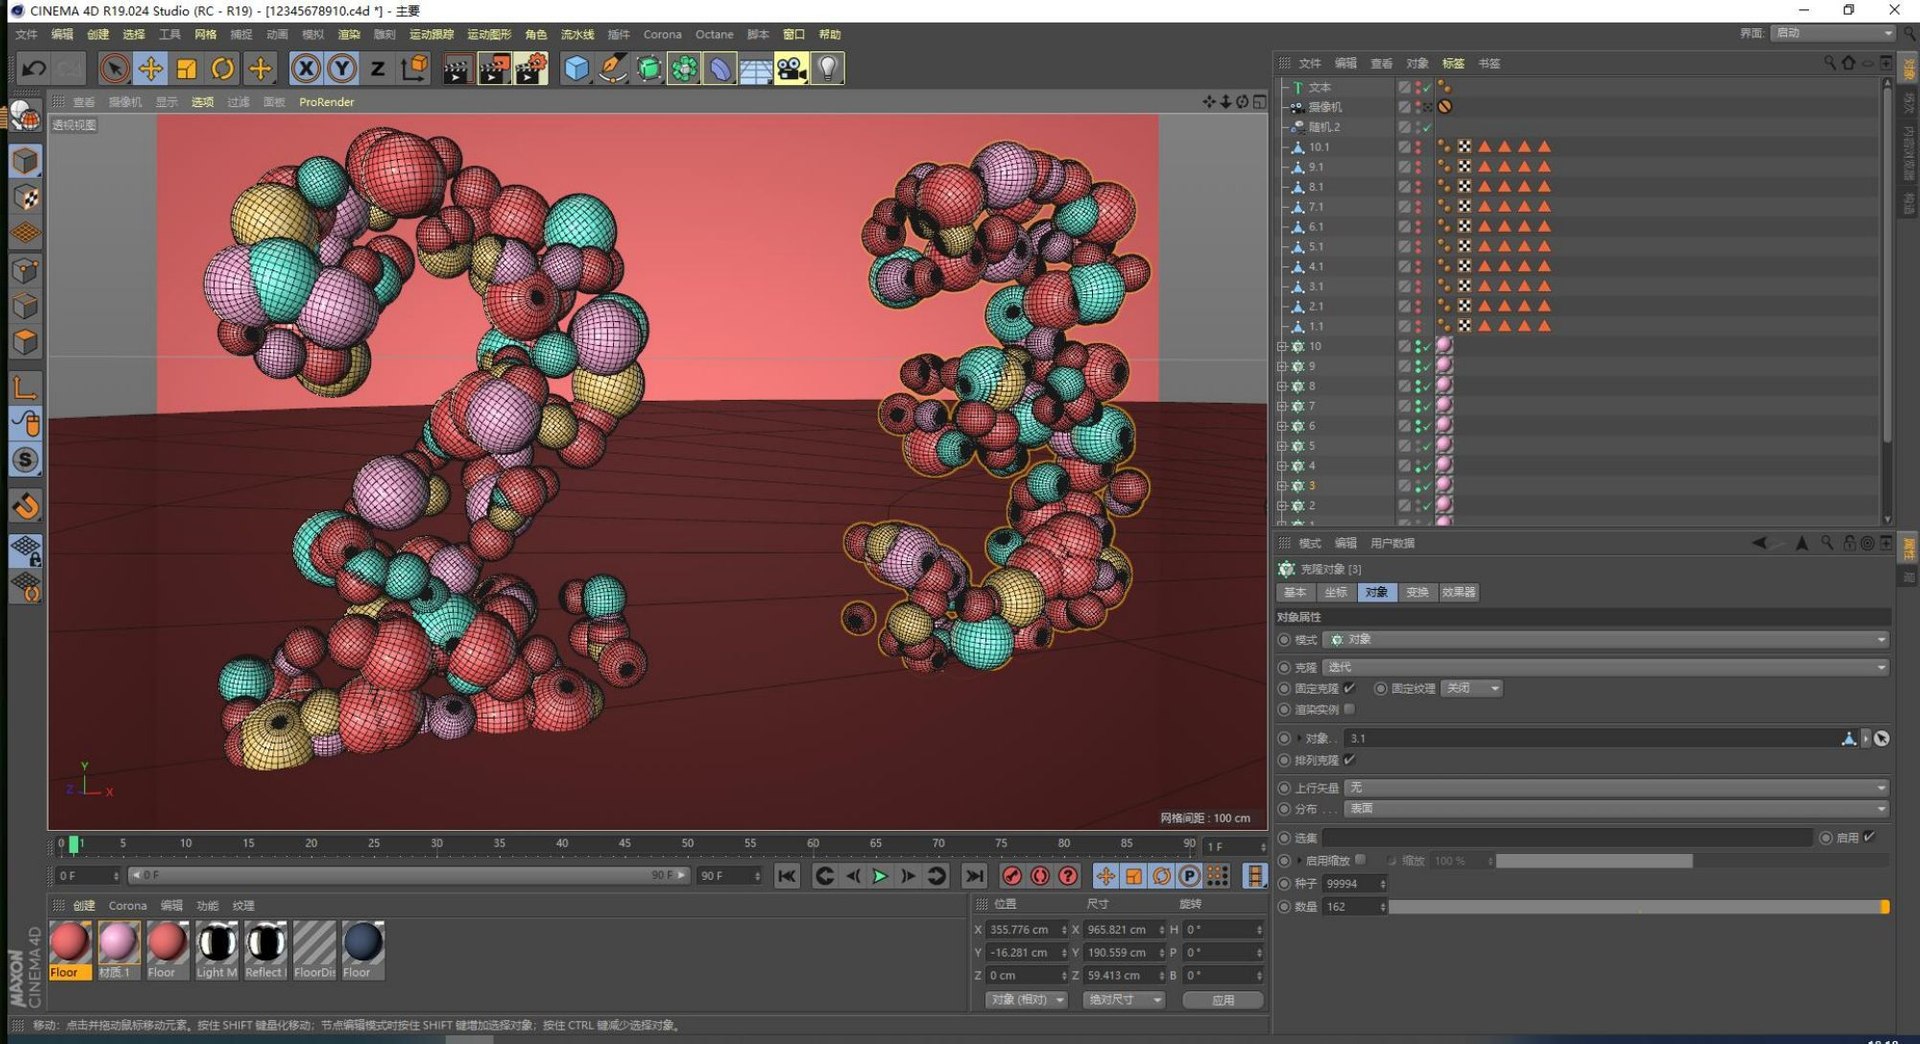Select the Scale tool in top toolbar
Viewport: 1920px width, 1044px height.
coord(186,68)
